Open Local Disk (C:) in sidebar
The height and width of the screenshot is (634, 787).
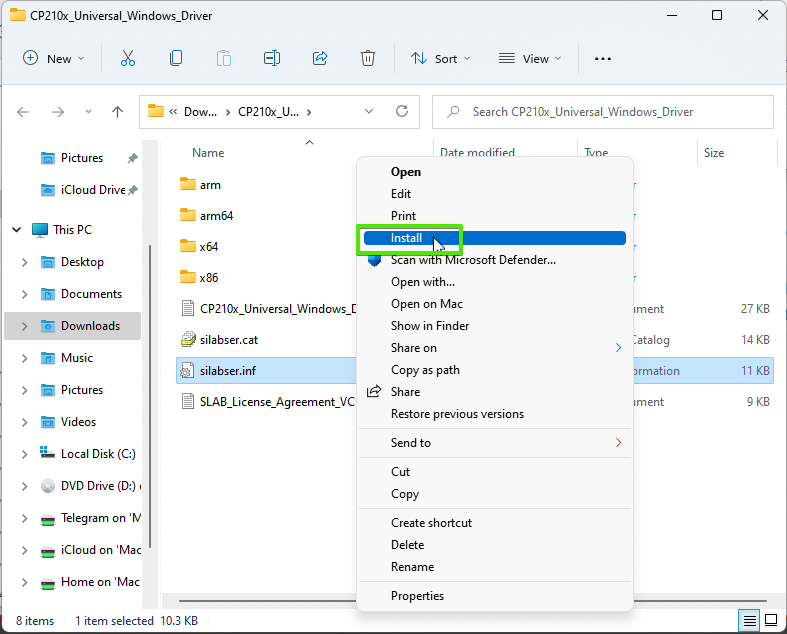(x=97, y=454)
